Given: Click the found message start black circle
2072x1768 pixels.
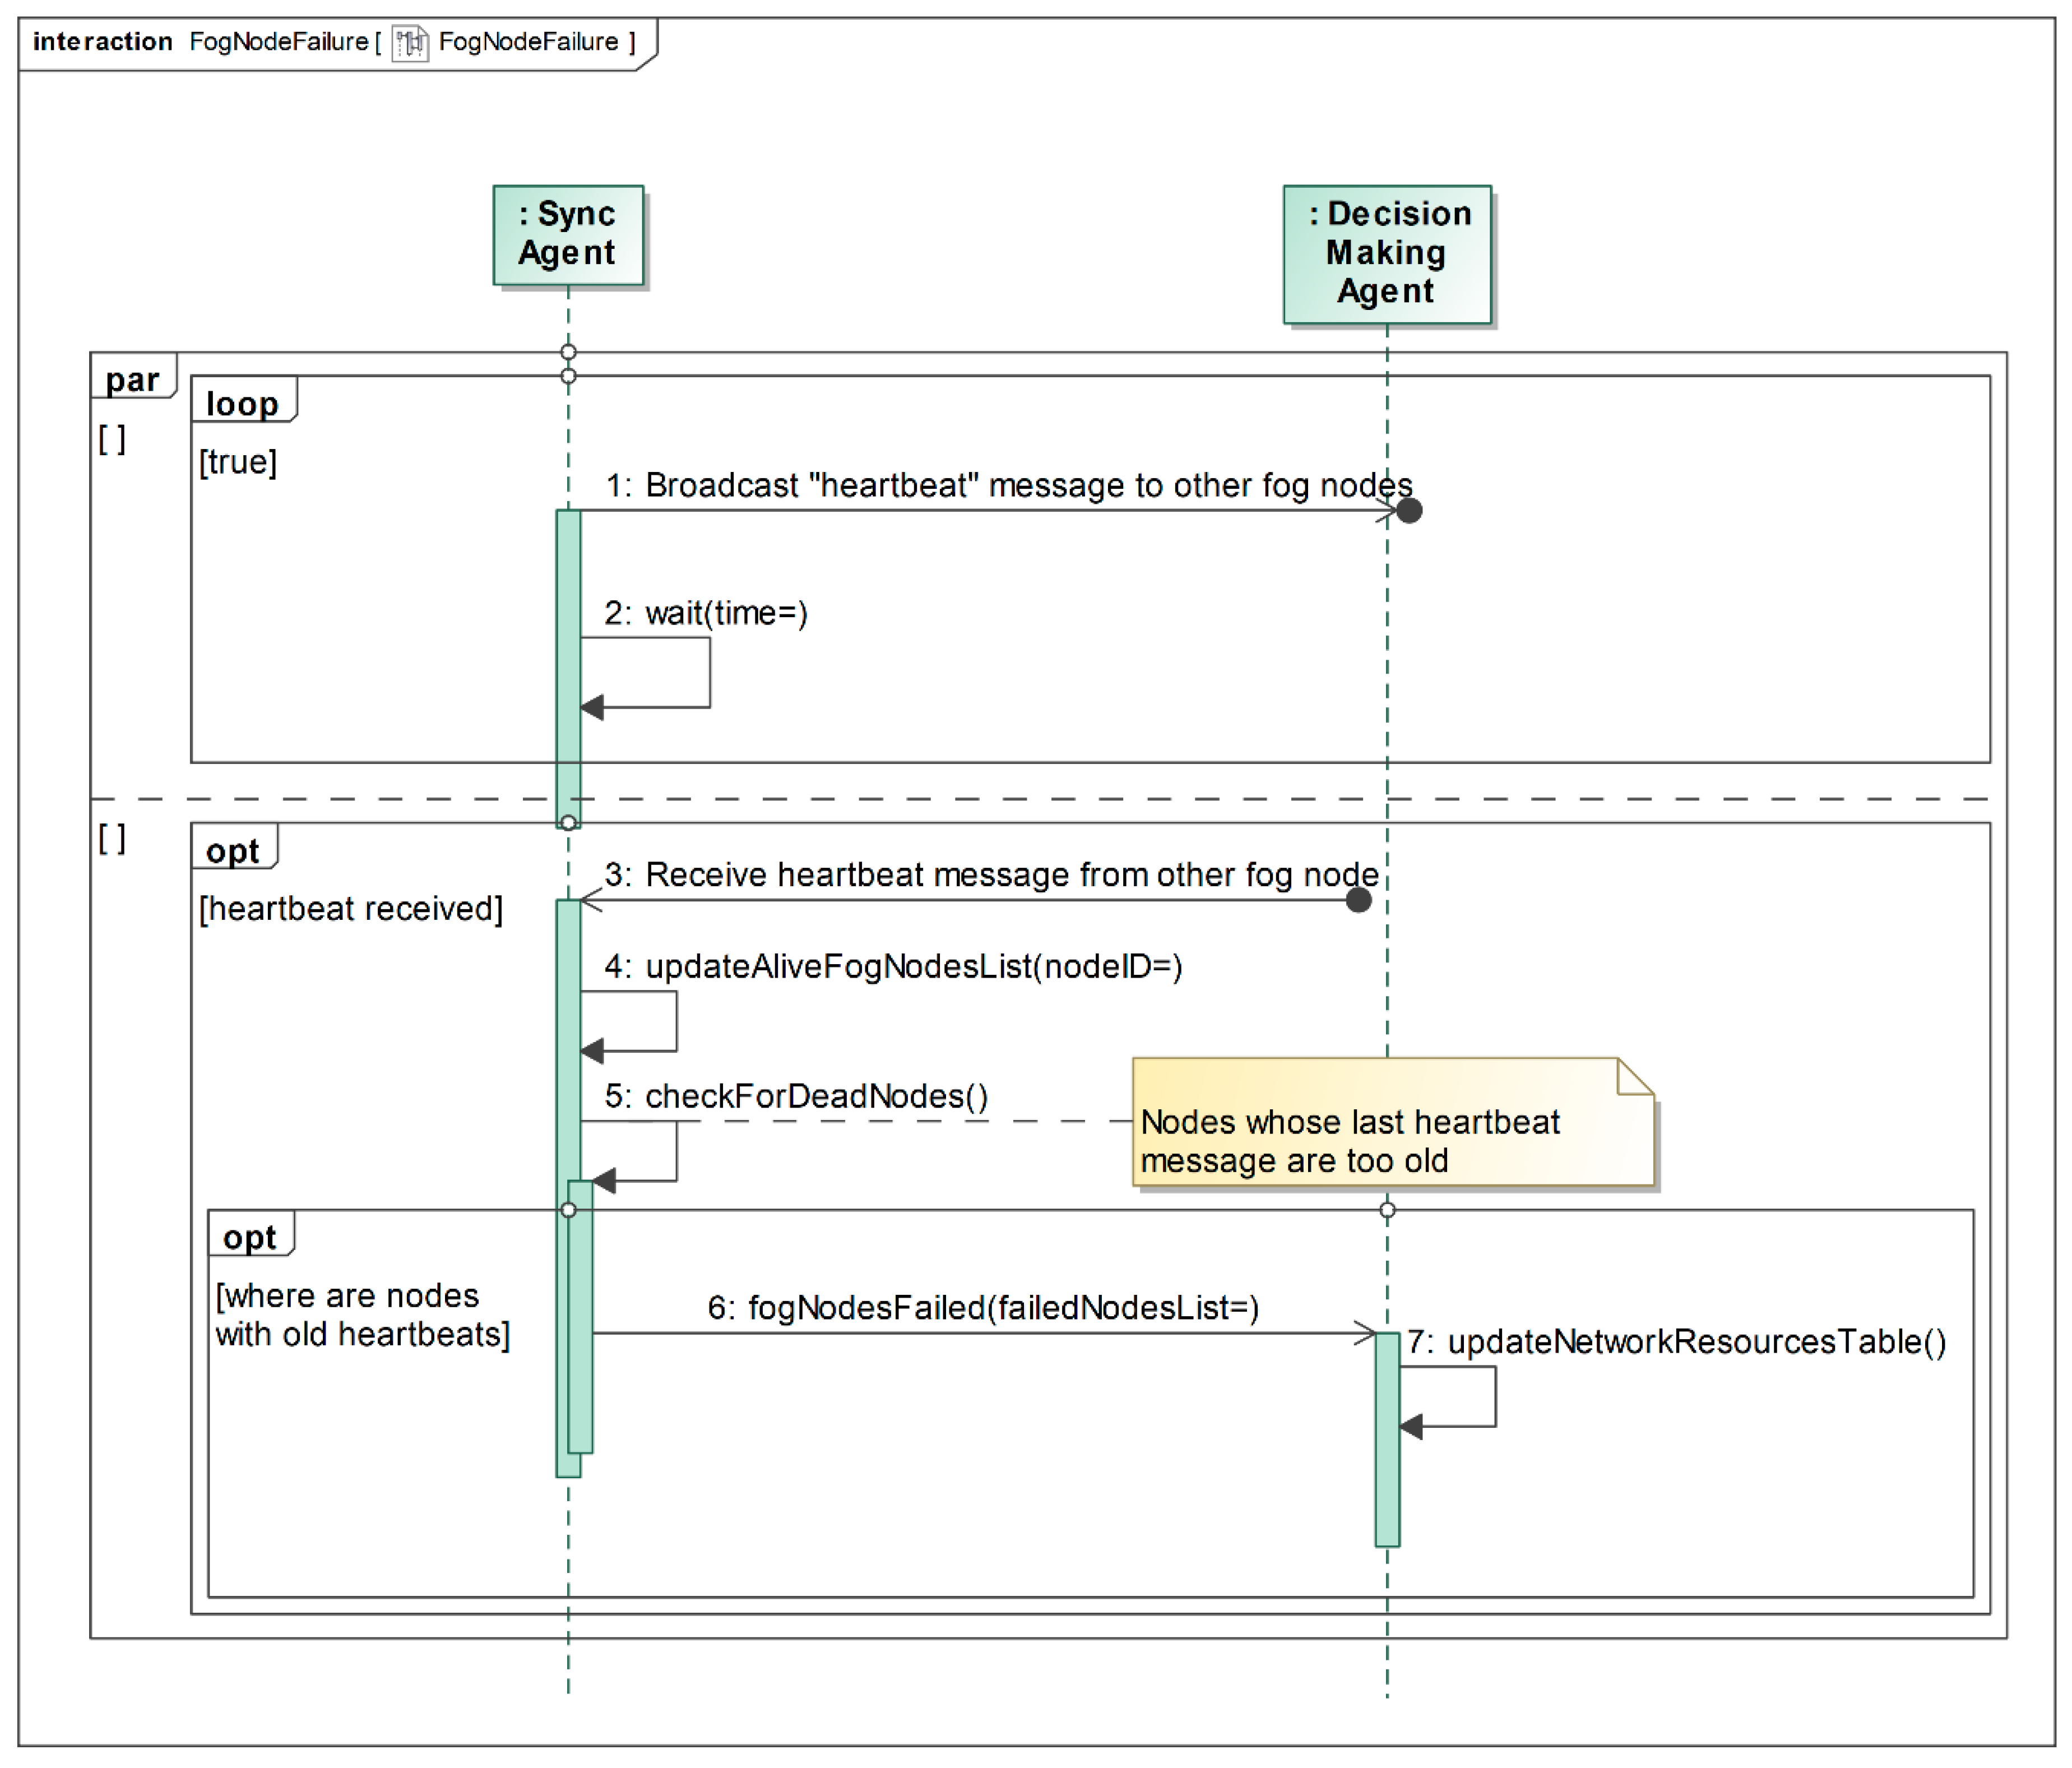Looking at the screenshot, I should point(1358,900).
